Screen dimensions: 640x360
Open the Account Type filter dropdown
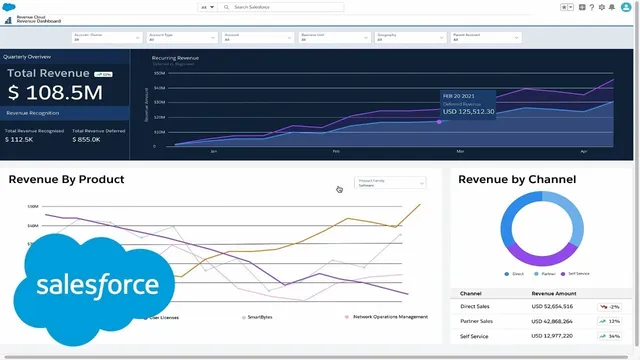(x=182, y=37)
